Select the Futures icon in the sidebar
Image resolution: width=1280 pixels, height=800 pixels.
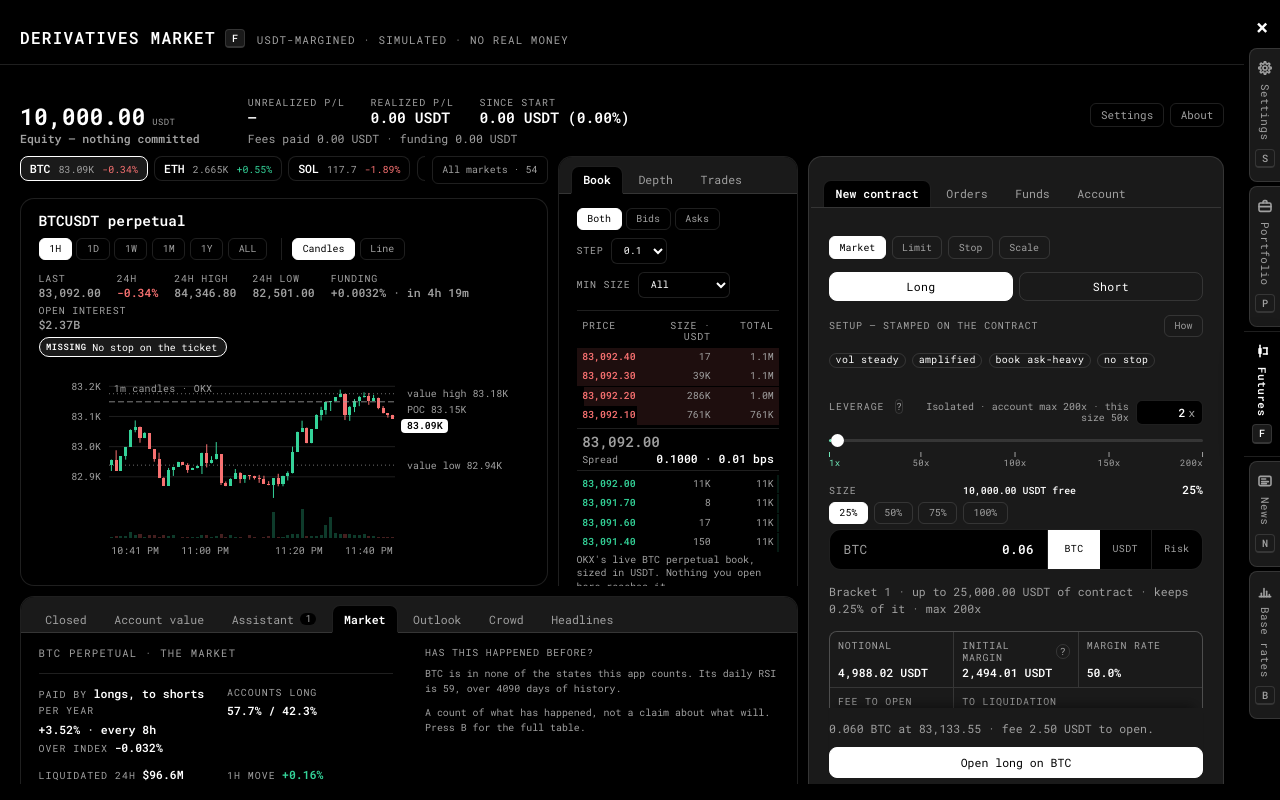pos(1264,351)
